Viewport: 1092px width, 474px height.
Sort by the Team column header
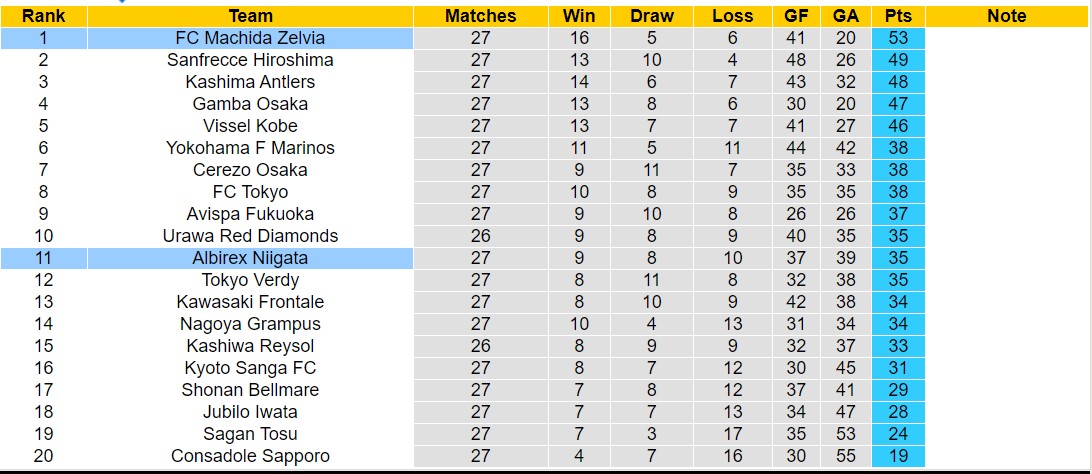coord(250,16)
